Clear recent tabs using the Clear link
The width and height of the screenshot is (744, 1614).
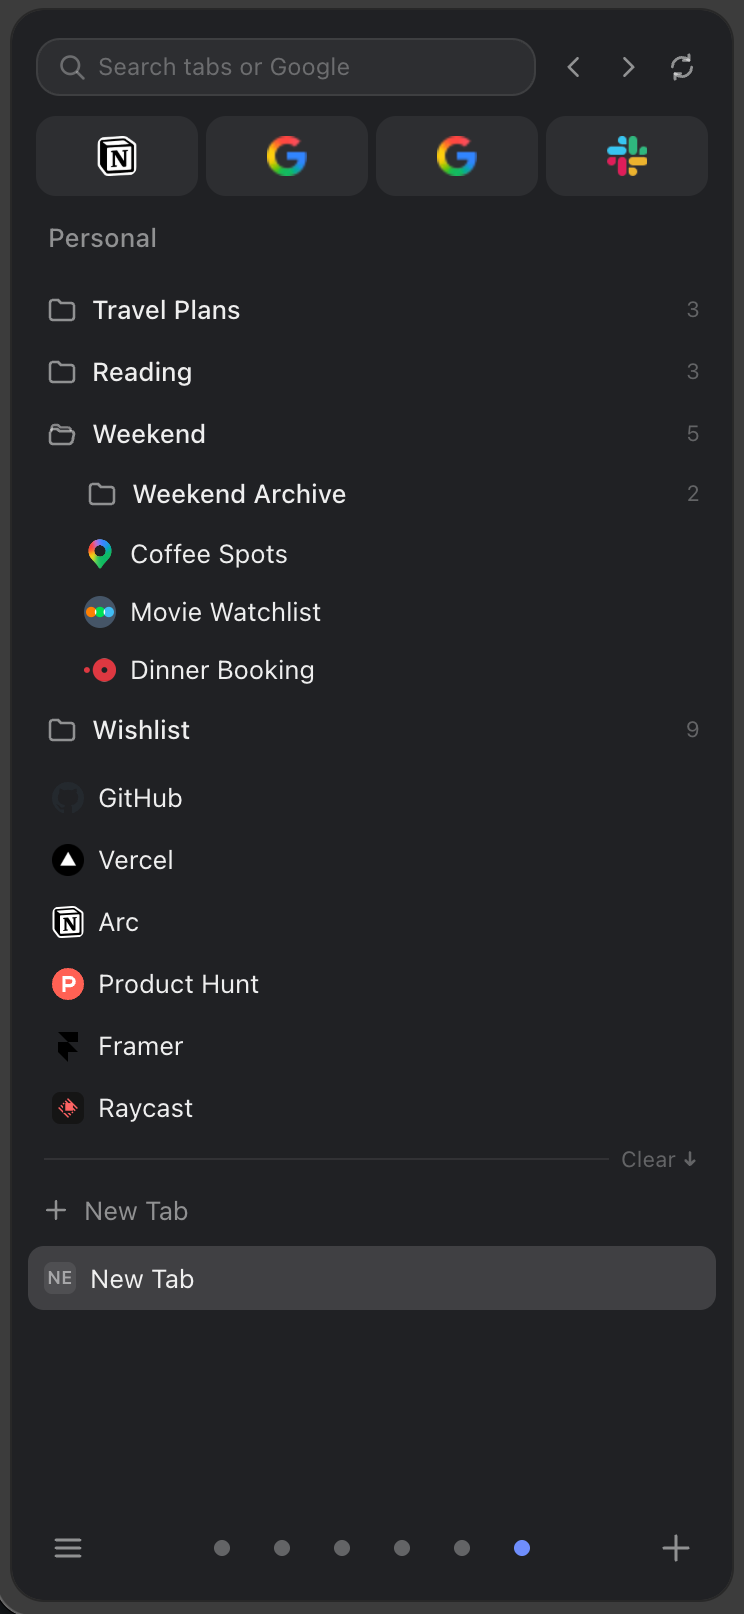click(658, 1159)
